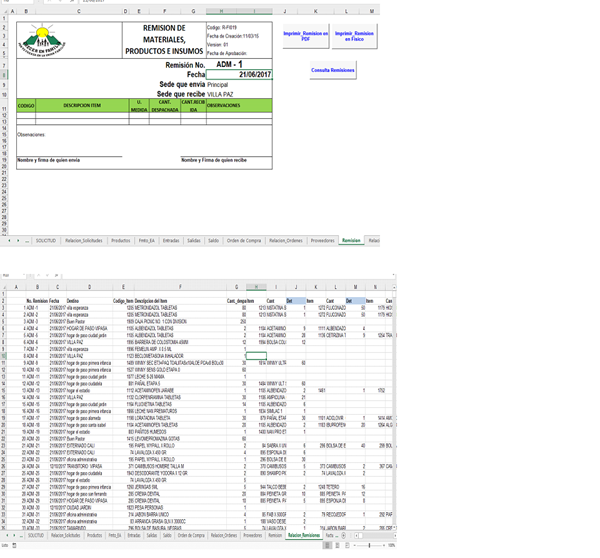
Task: Switch to SOLICITUD tab in Relacion_Remisiones window
Action: [36, 535]
